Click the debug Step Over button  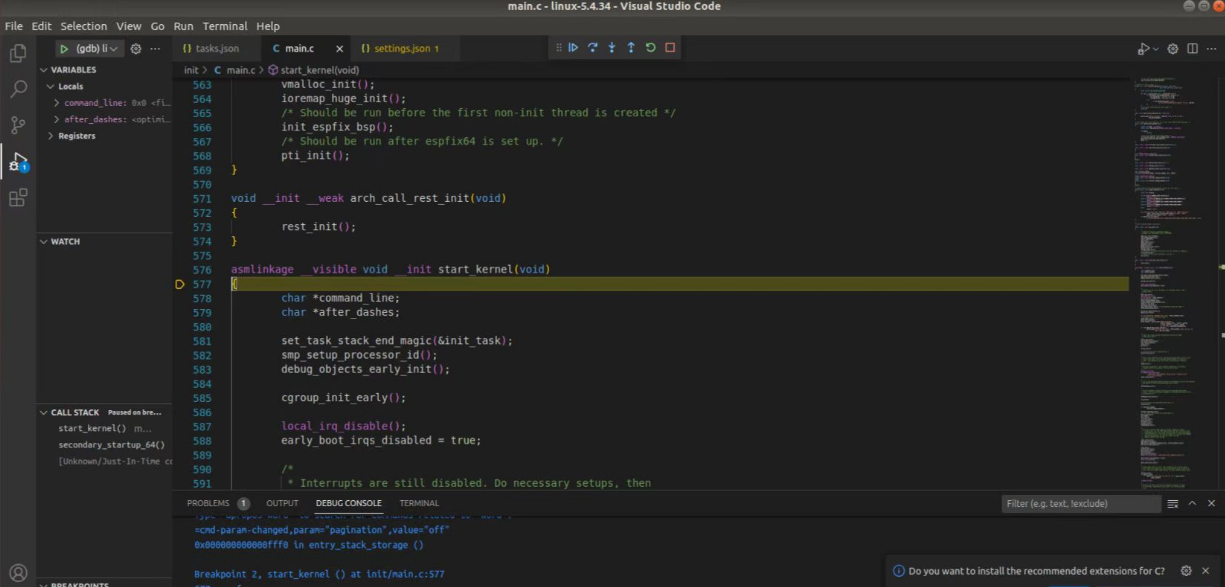[592, 47]
